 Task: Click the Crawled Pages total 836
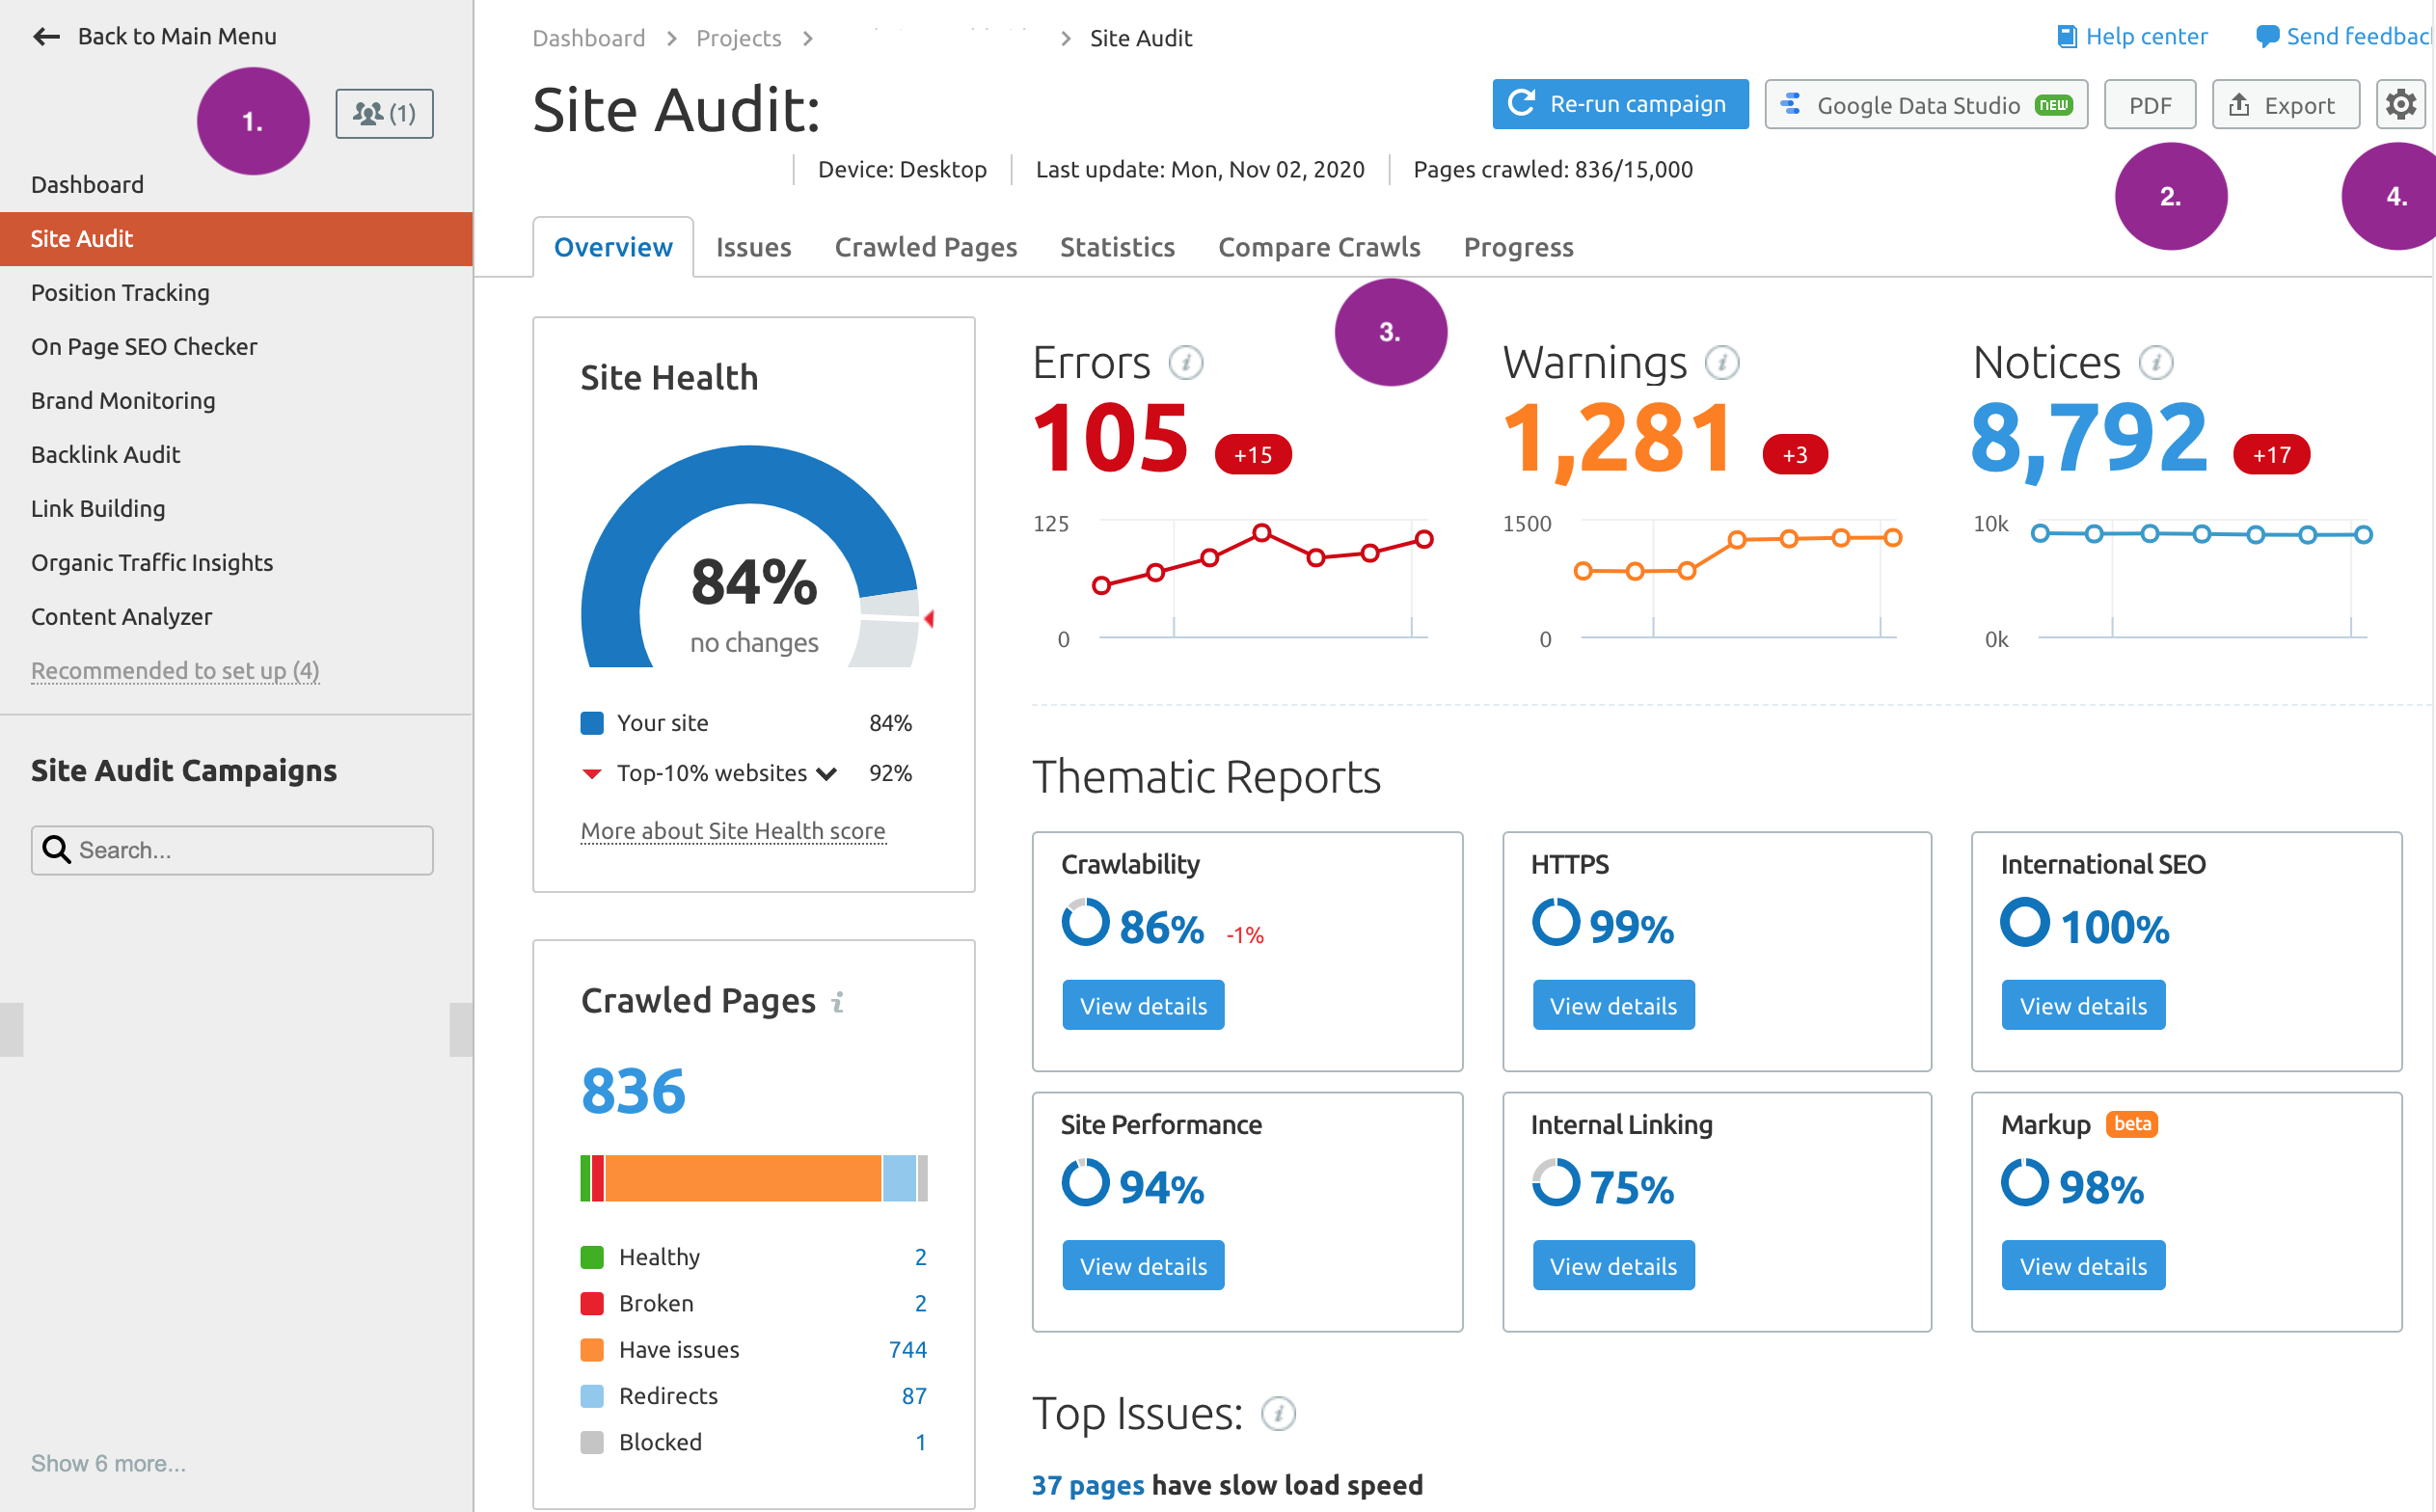click(633, 1091)
